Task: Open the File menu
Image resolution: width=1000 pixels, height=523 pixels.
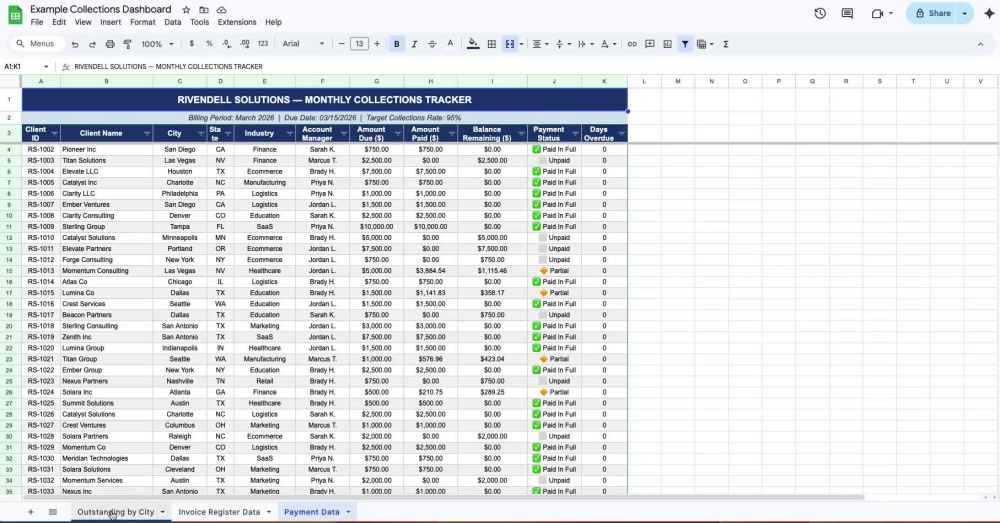Action: [37, 22]
